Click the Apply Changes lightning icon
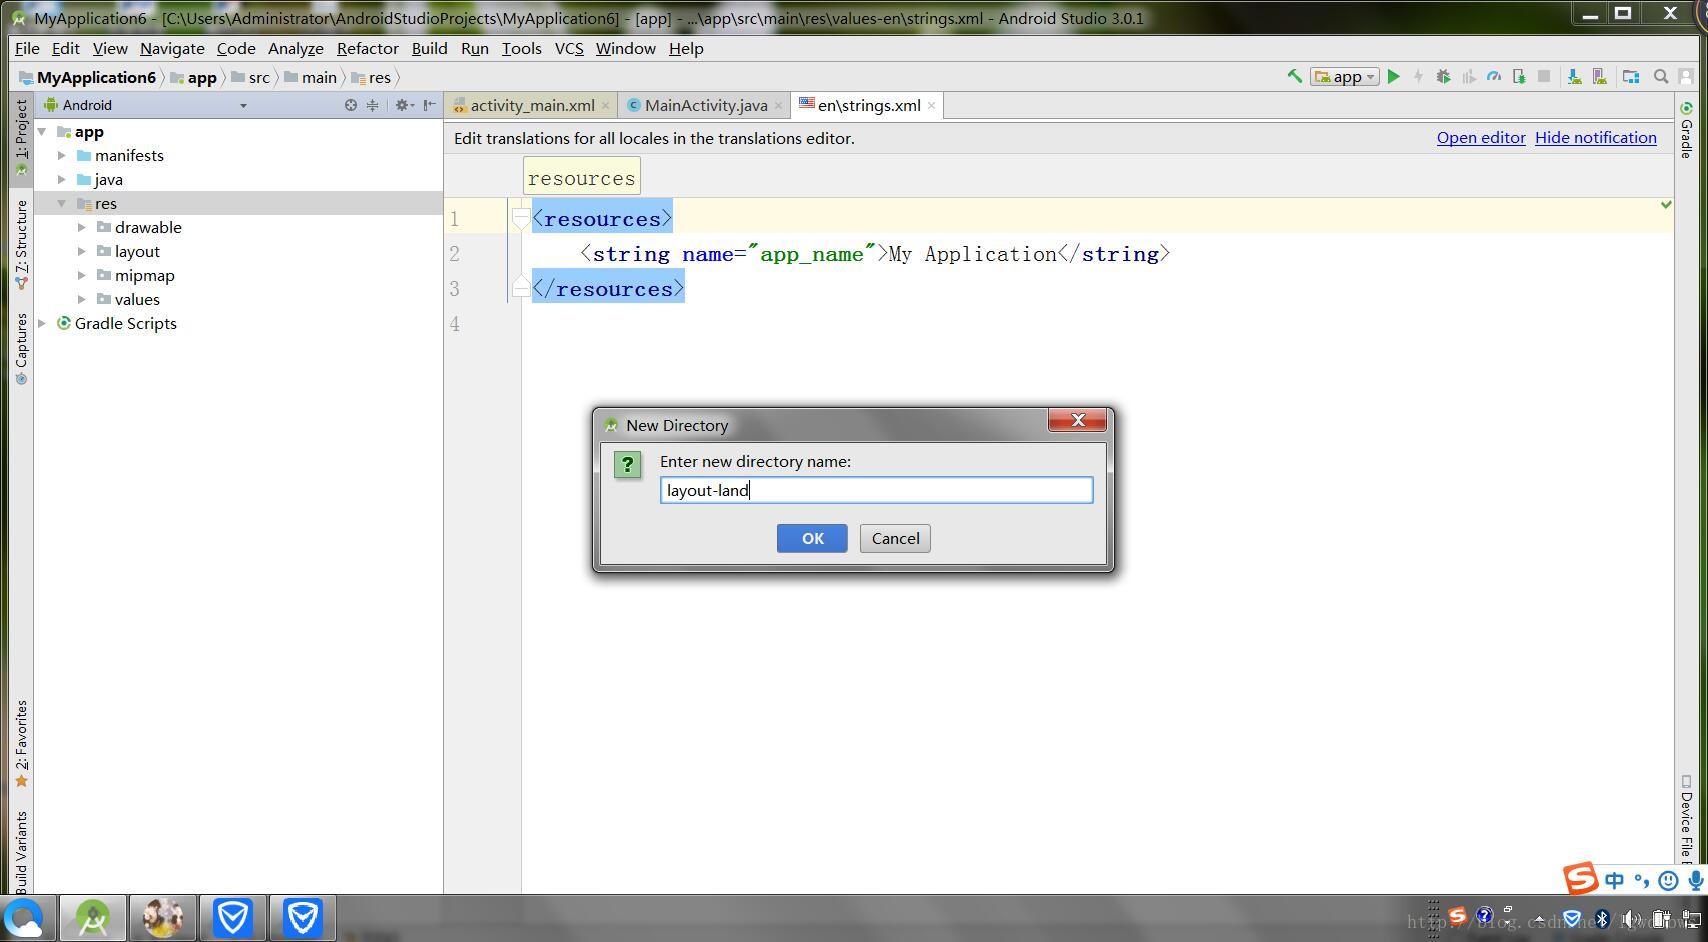Image resolution: width=1708 pixels, height=942 pixels. click(1418, 76)
